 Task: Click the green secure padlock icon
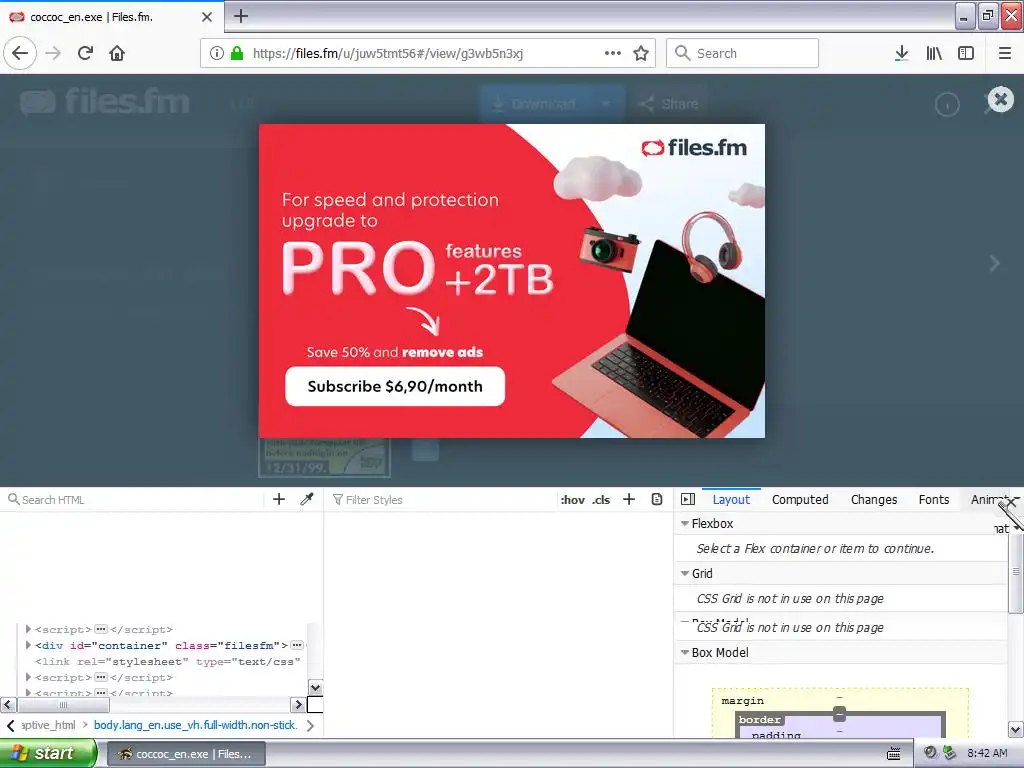tap(237, 53)
